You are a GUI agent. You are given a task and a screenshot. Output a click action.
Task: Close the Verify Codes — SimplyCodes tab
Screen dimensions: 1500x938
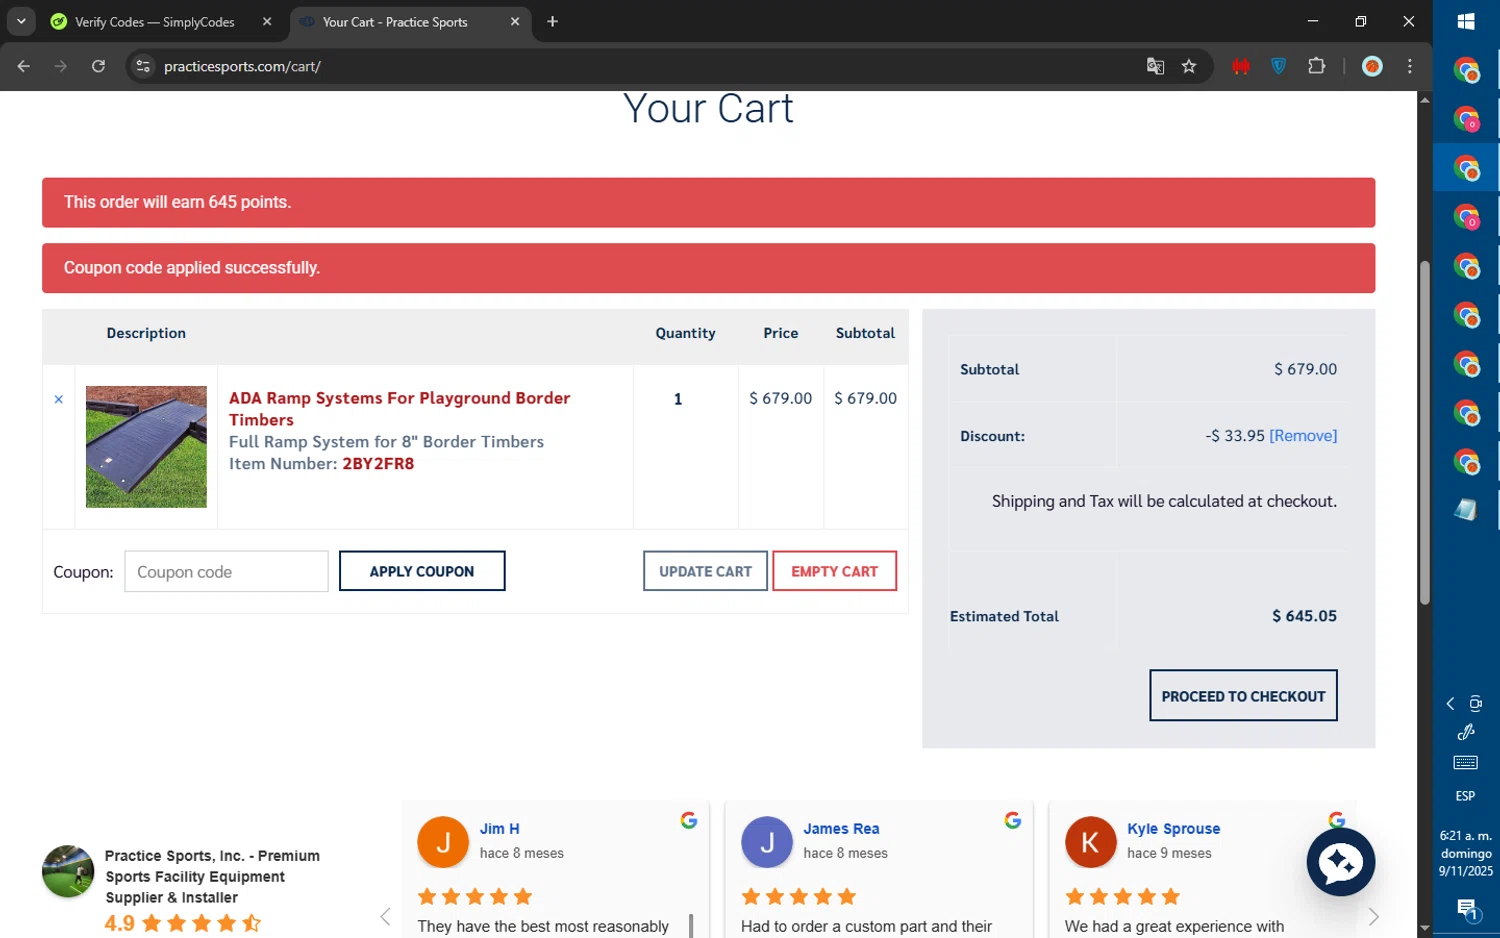267,21
